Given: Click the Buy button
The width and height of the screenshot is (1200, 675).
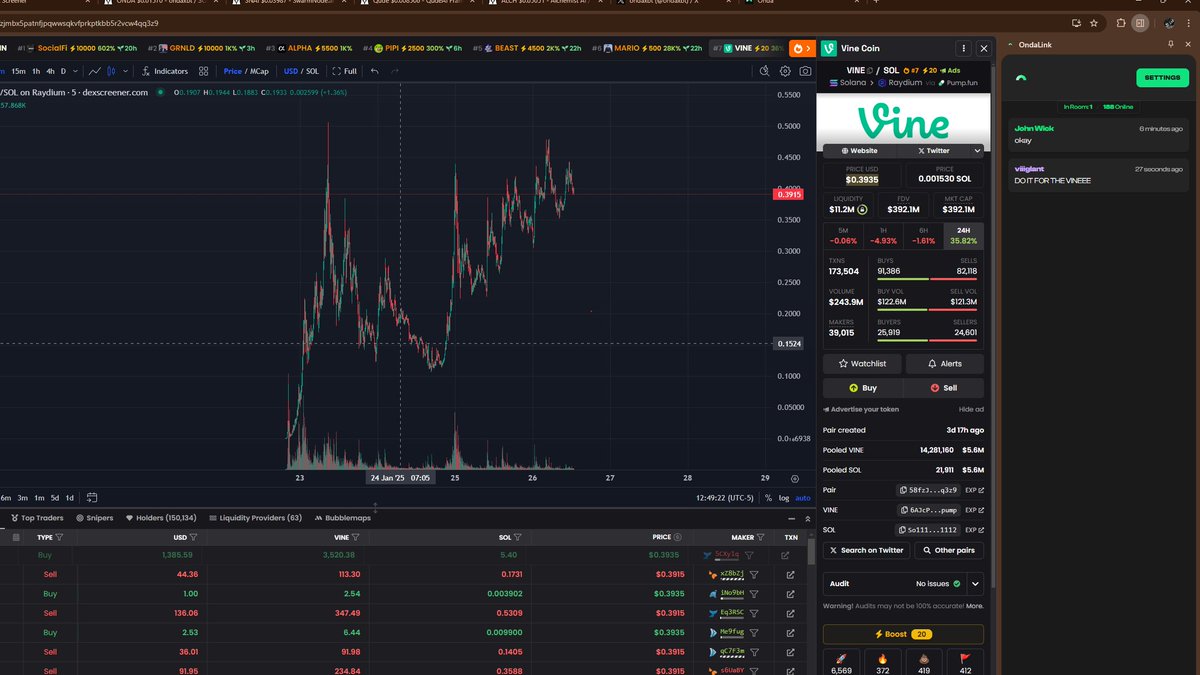Looking at the screenshot, I should (862, 388).
